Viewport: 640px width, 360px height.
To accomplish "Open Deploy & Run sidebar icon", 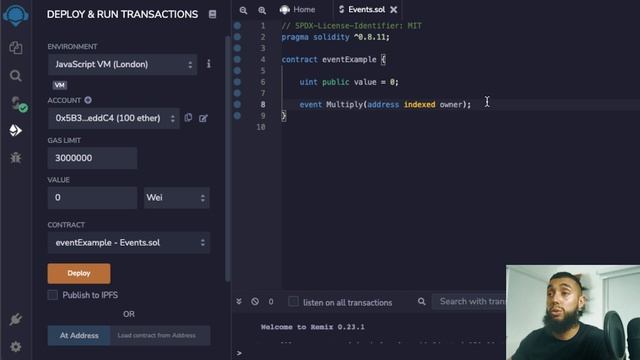I will click(x=16, y=130).
